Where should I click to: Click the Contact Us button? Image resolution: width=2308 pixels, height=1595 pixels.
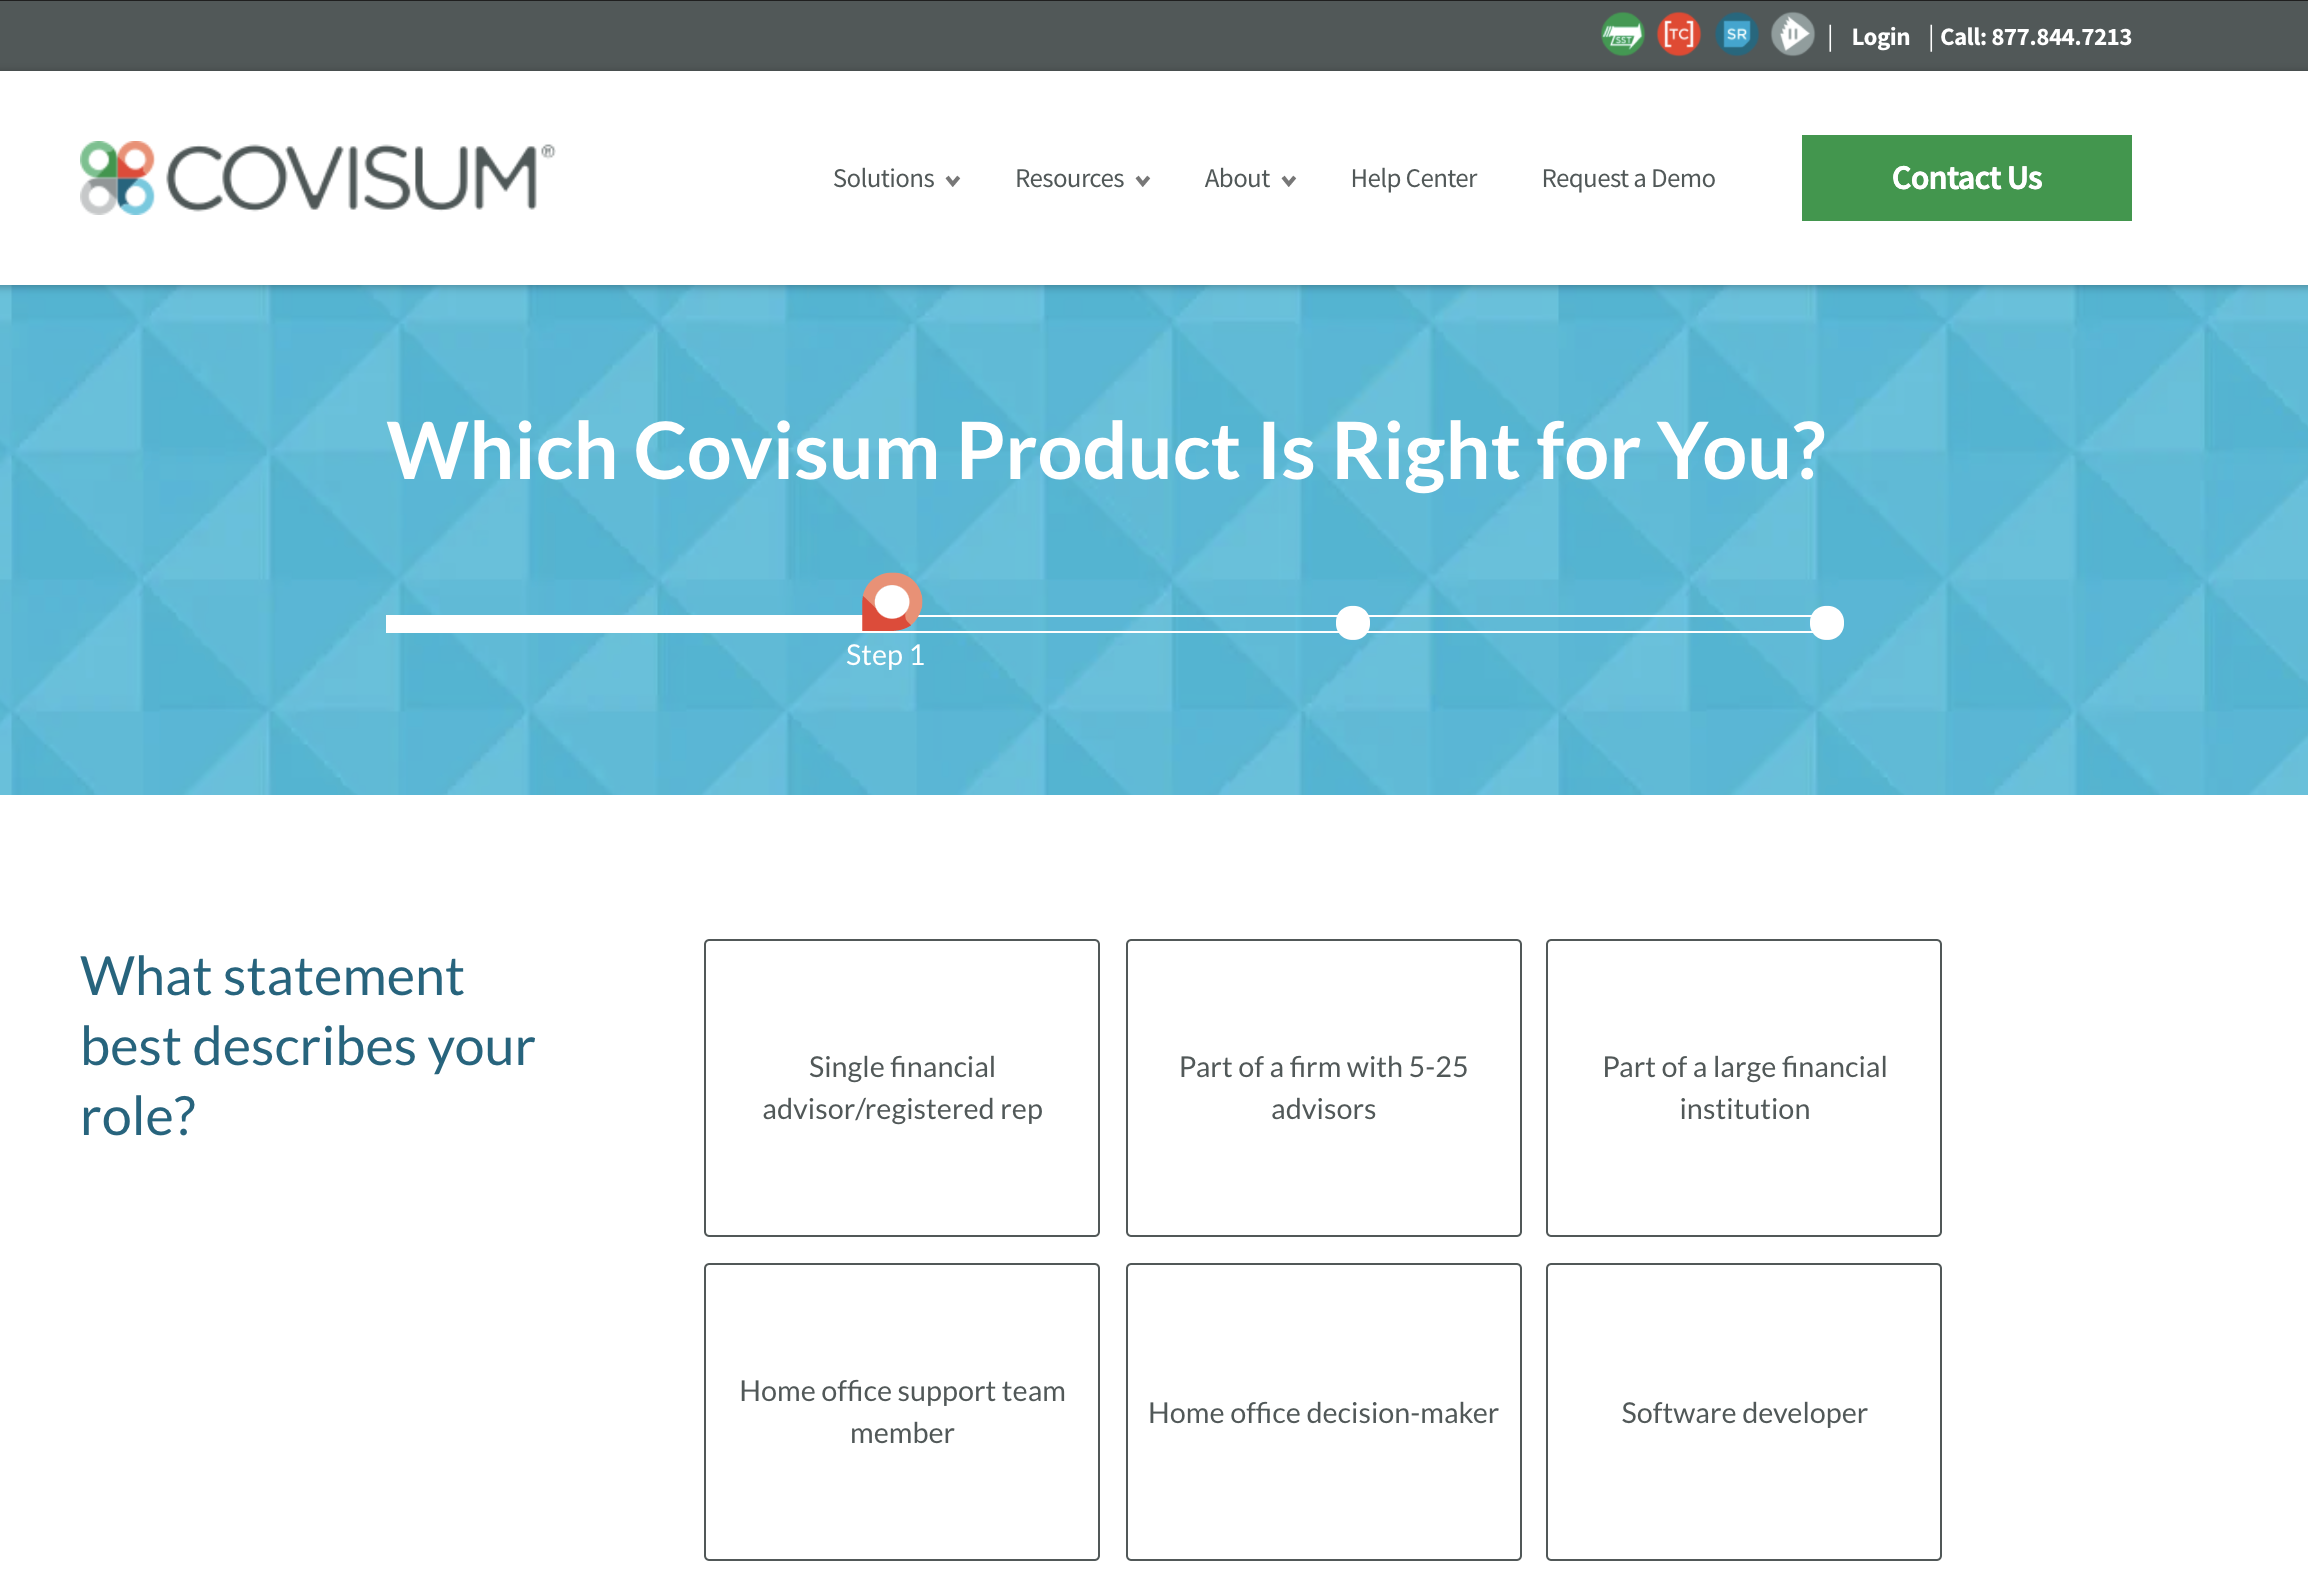(x=1968, y=177)
